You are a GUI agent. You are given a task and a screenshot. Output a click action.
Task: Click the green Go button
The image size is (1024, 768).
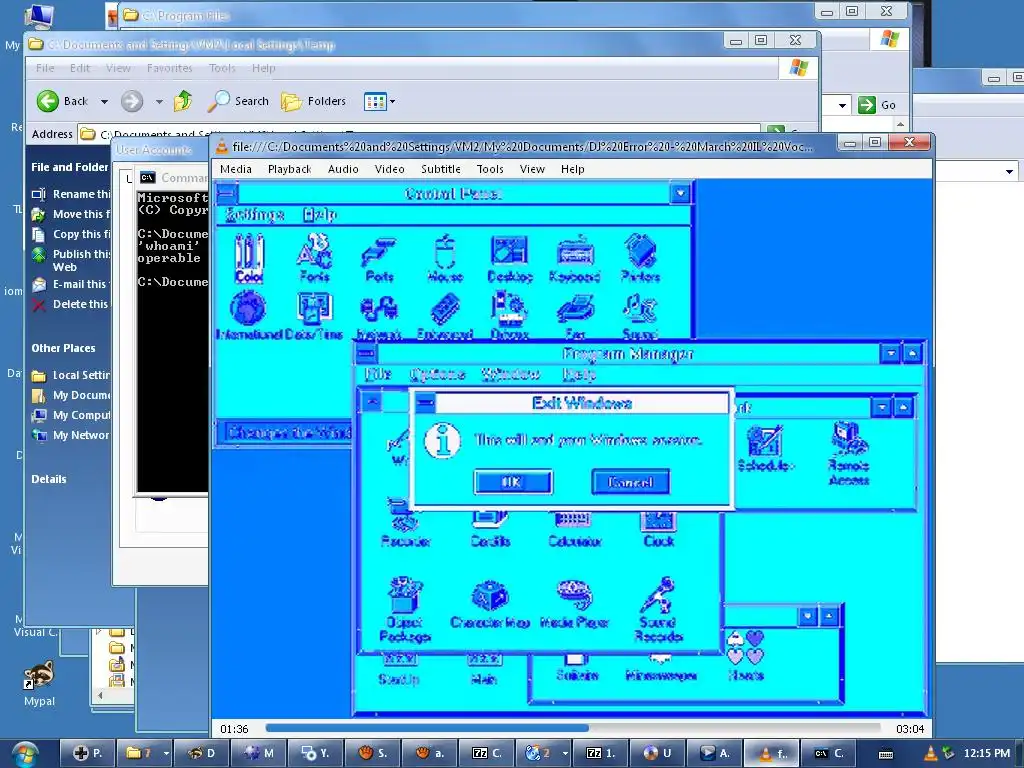click(877, 104)
